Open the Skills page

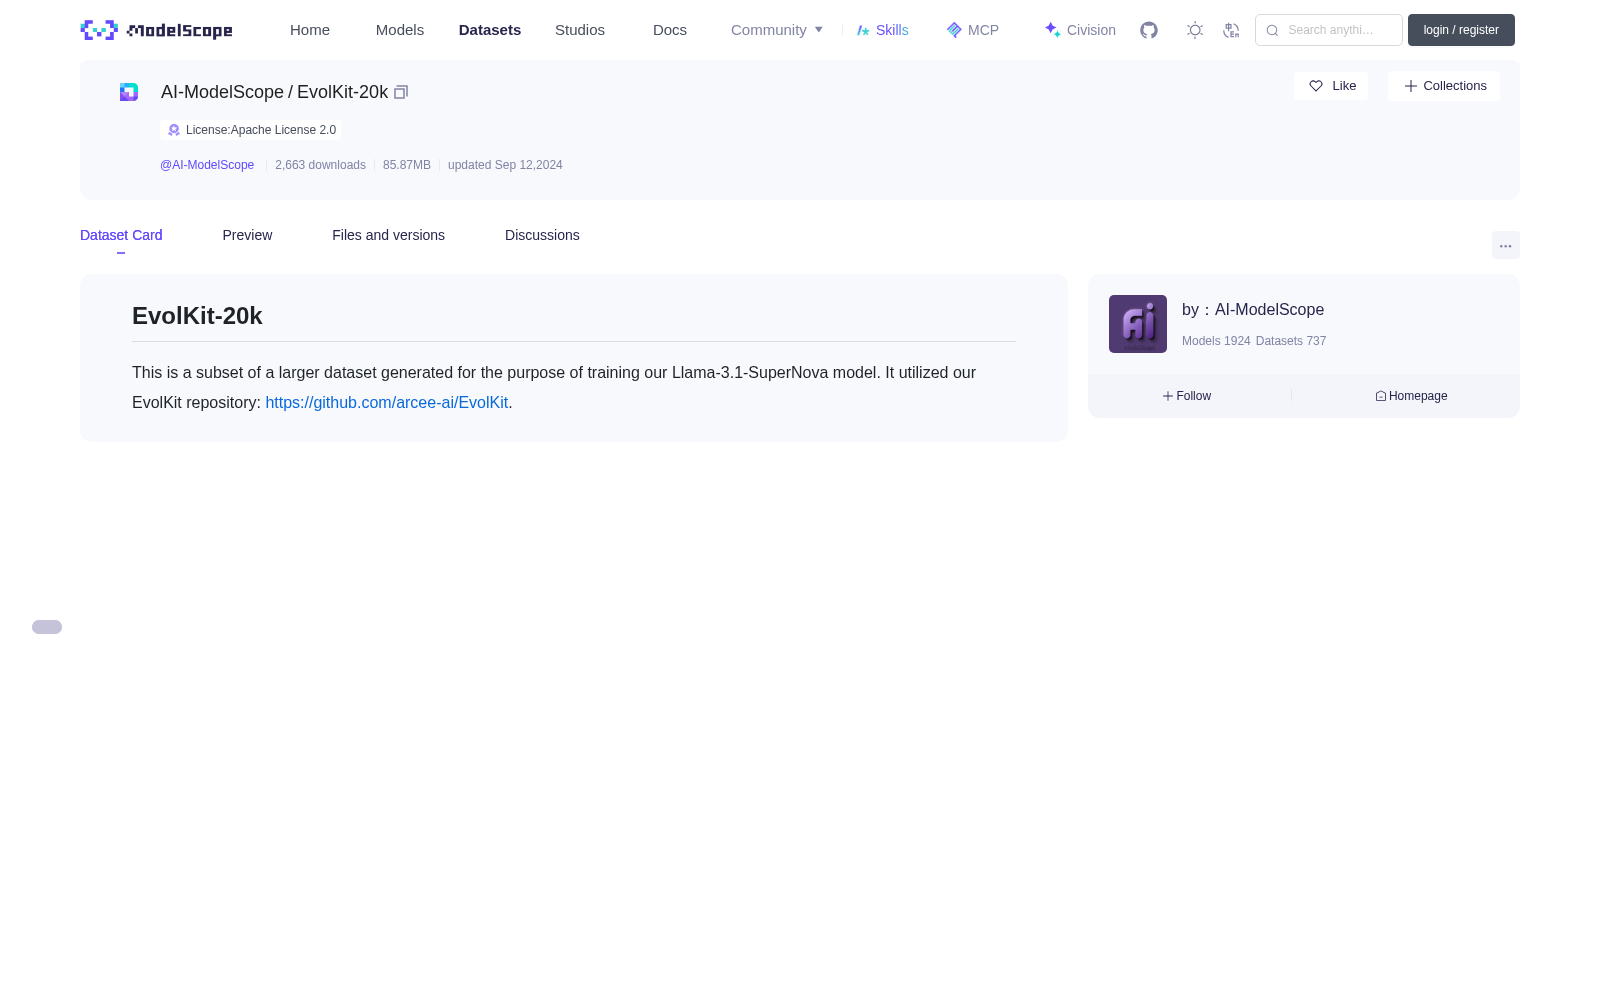pyautogui.click(x=883, y=30)
